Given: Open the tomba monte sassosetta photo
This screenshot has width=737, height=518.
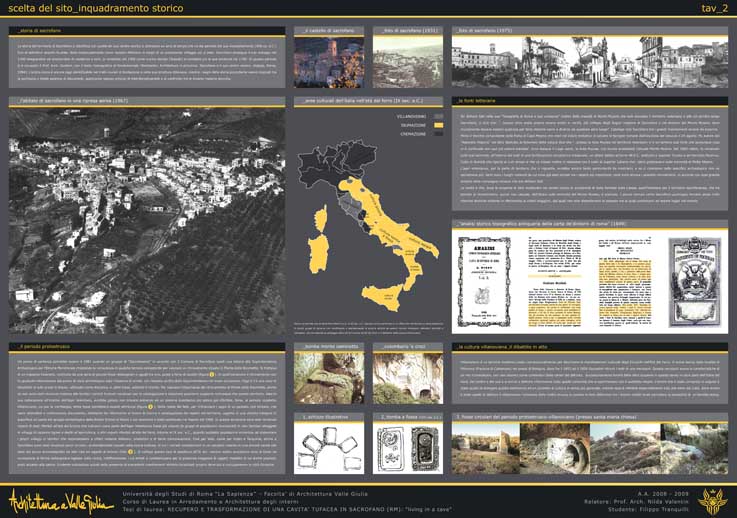Looking at the screenshot, I should click(x=329, y=378).
